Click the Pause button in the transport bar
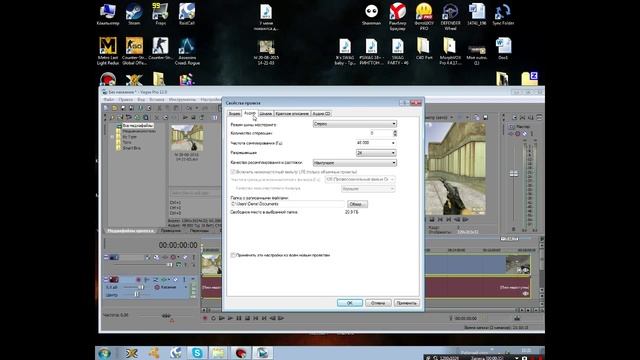 tap(239, 318)
